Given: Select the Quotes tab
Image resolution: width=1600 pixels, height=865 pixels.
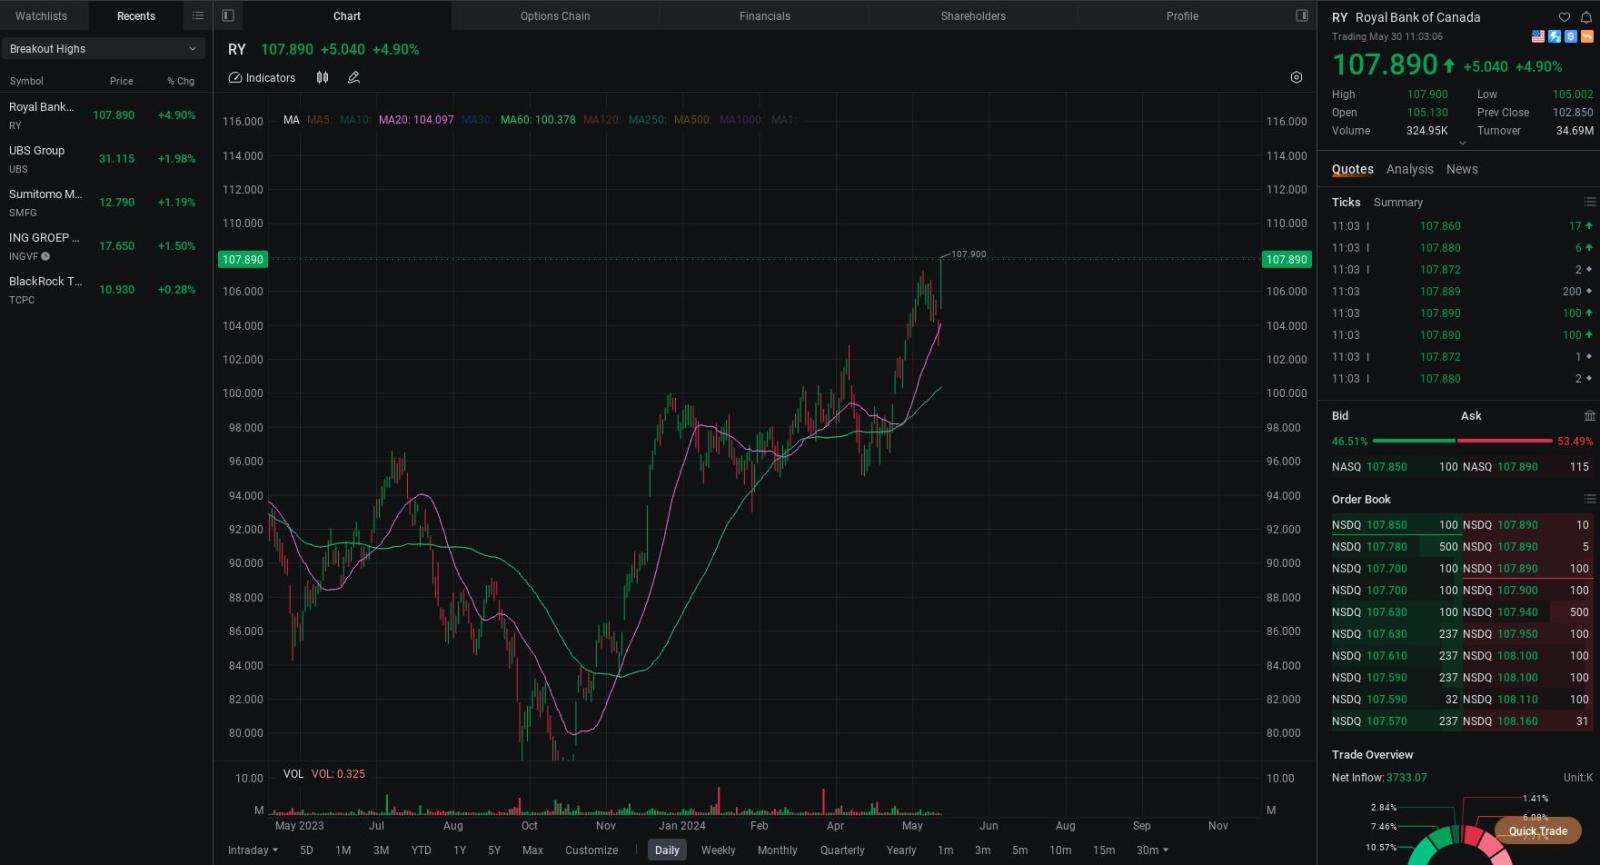Looking at the screenshot, I should coord(1353,169).
